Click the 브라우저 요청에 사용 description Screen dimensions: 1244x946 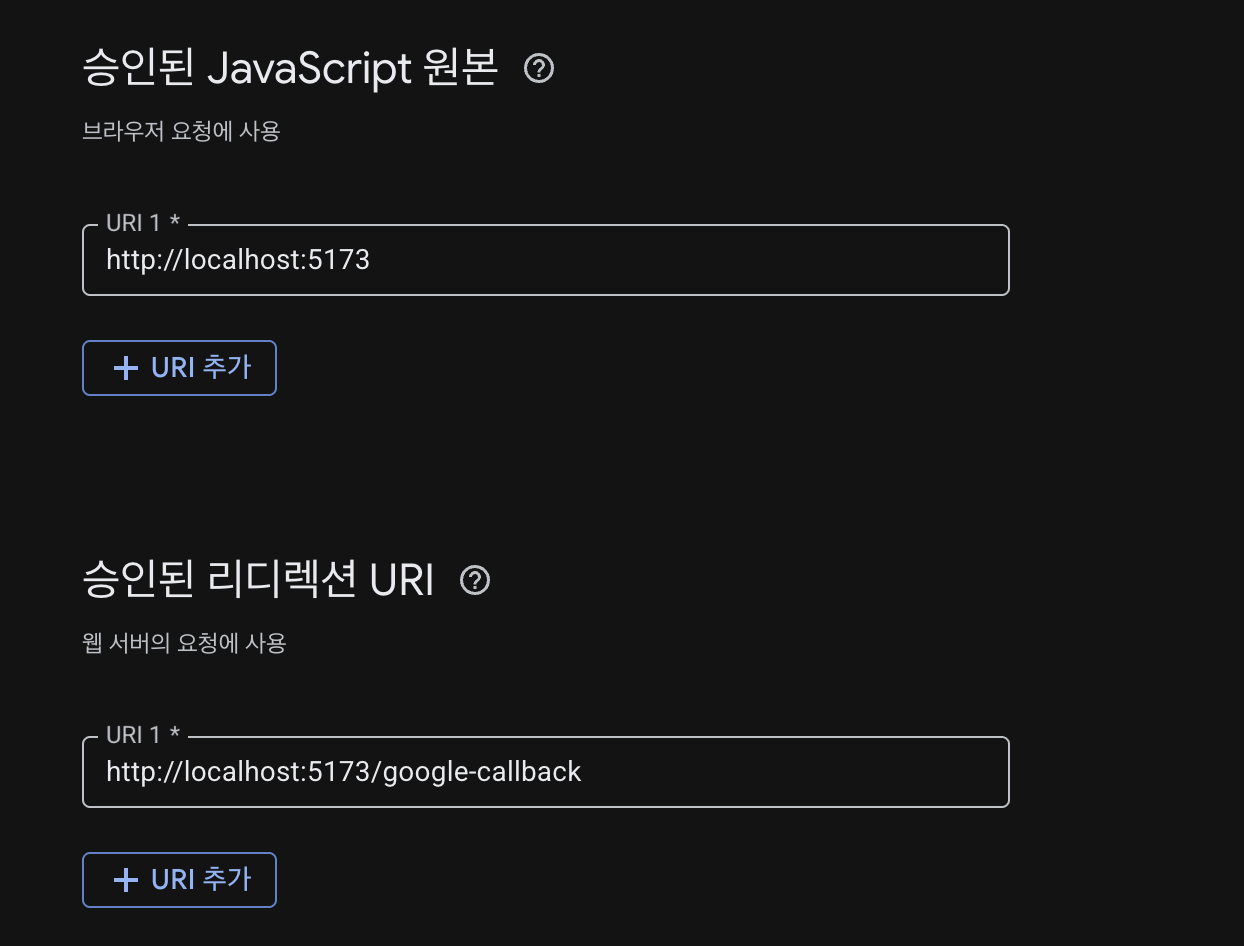point(181,131)
